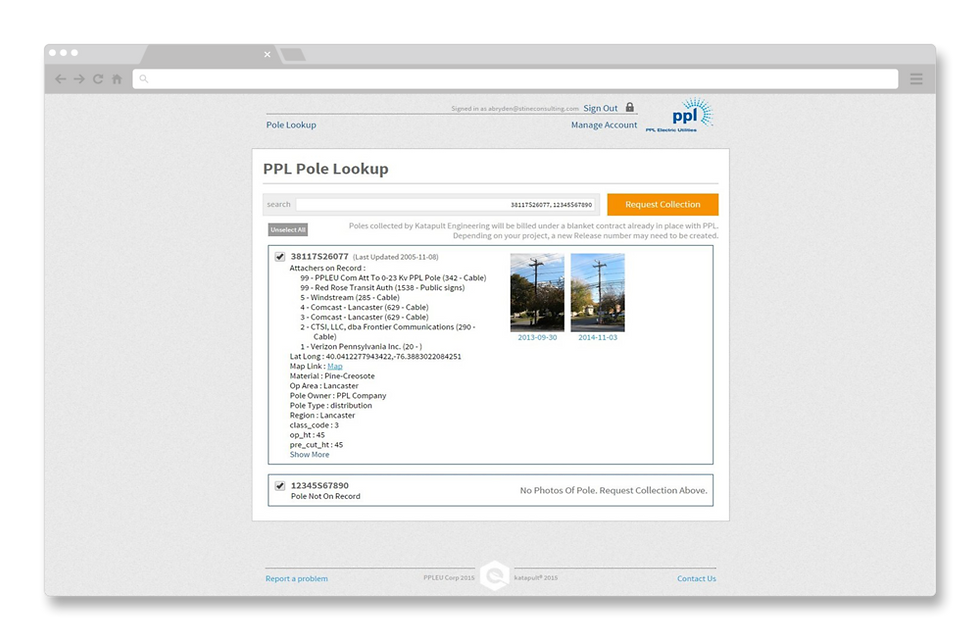Click the 'No Photos Of Pole' message
Viewport: 980px width, 644px height.
614,491
